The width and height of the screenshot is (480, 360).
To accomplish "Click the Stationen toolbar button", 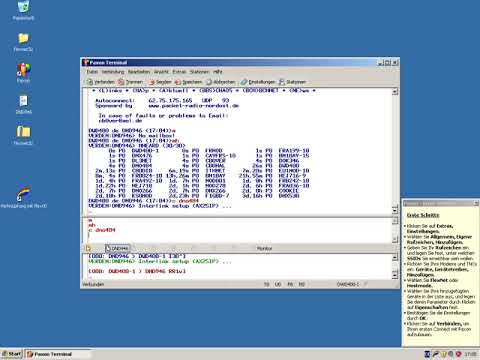I will 292,82.
